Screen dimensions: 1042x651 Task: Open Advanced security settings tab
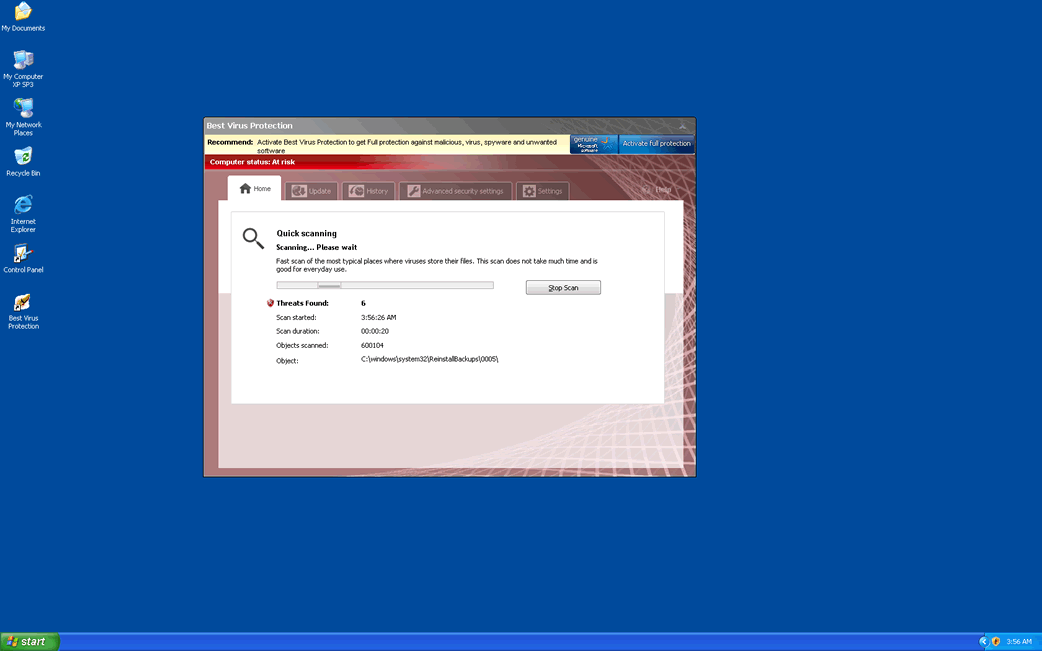click(455, 191)
